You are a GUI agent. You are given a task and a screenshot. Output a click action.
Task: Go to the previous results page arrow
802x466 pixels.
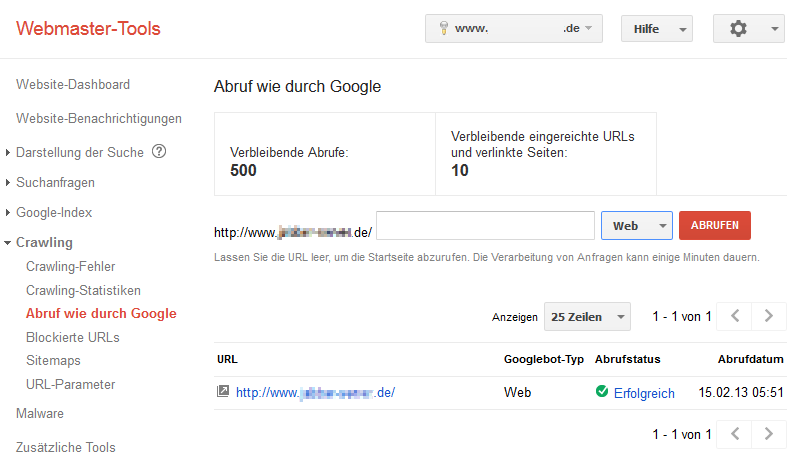(735, 316)
